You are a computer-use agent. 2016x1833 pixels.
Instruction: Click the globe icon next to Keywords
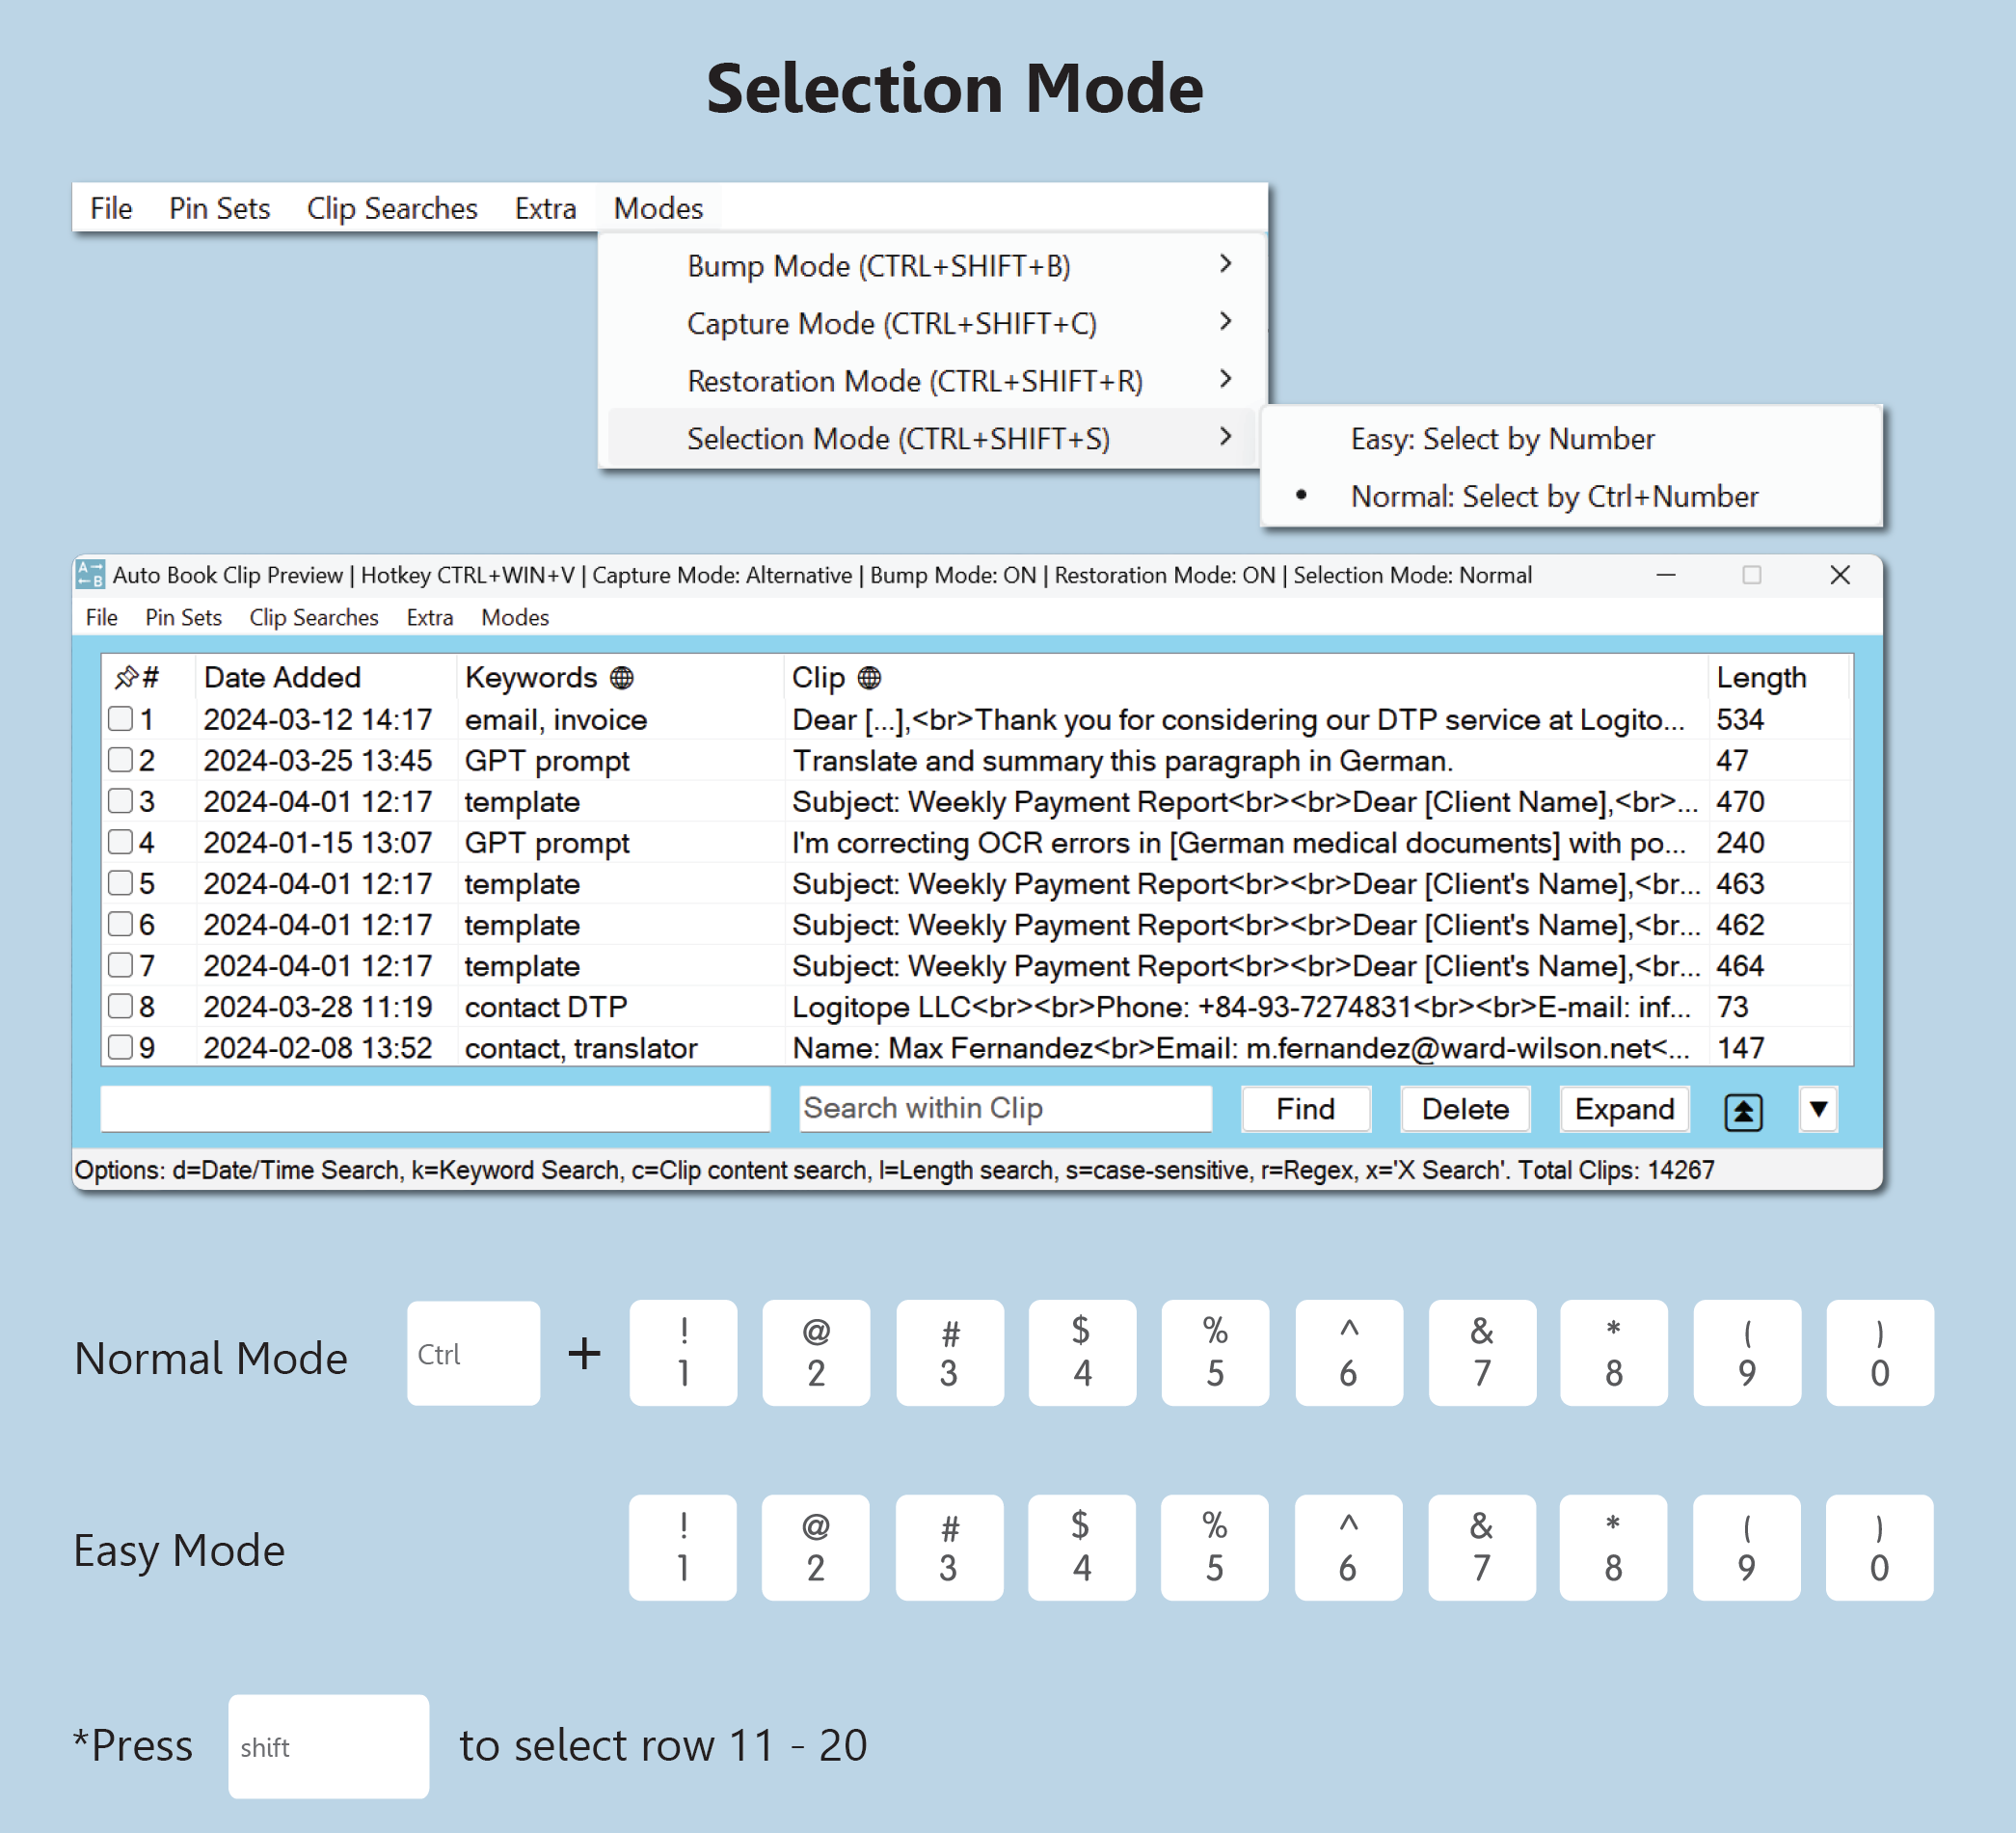point(621,678)
